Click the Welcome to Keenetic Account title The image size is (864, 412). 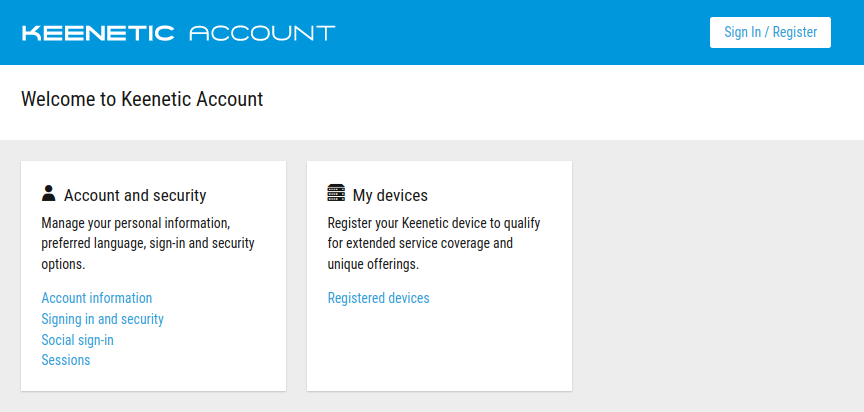click(x=142, y=99)
